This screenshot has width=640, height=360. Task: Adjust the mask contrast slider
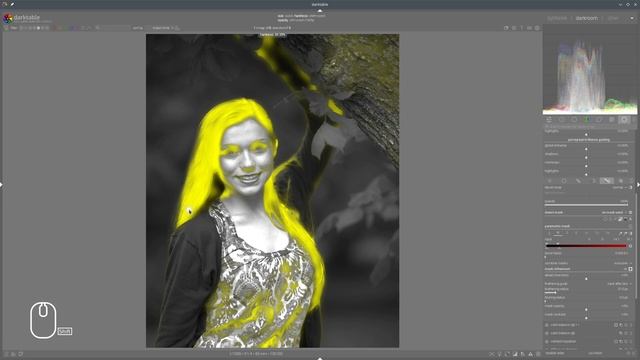[586, 316]
